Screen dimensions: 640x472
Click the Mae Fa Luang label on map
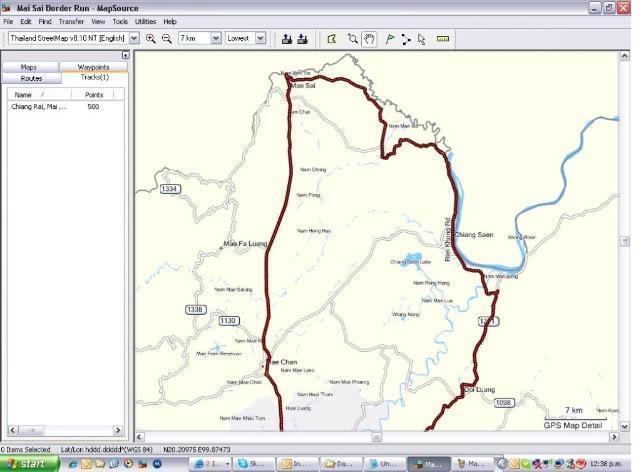(245, 243)
